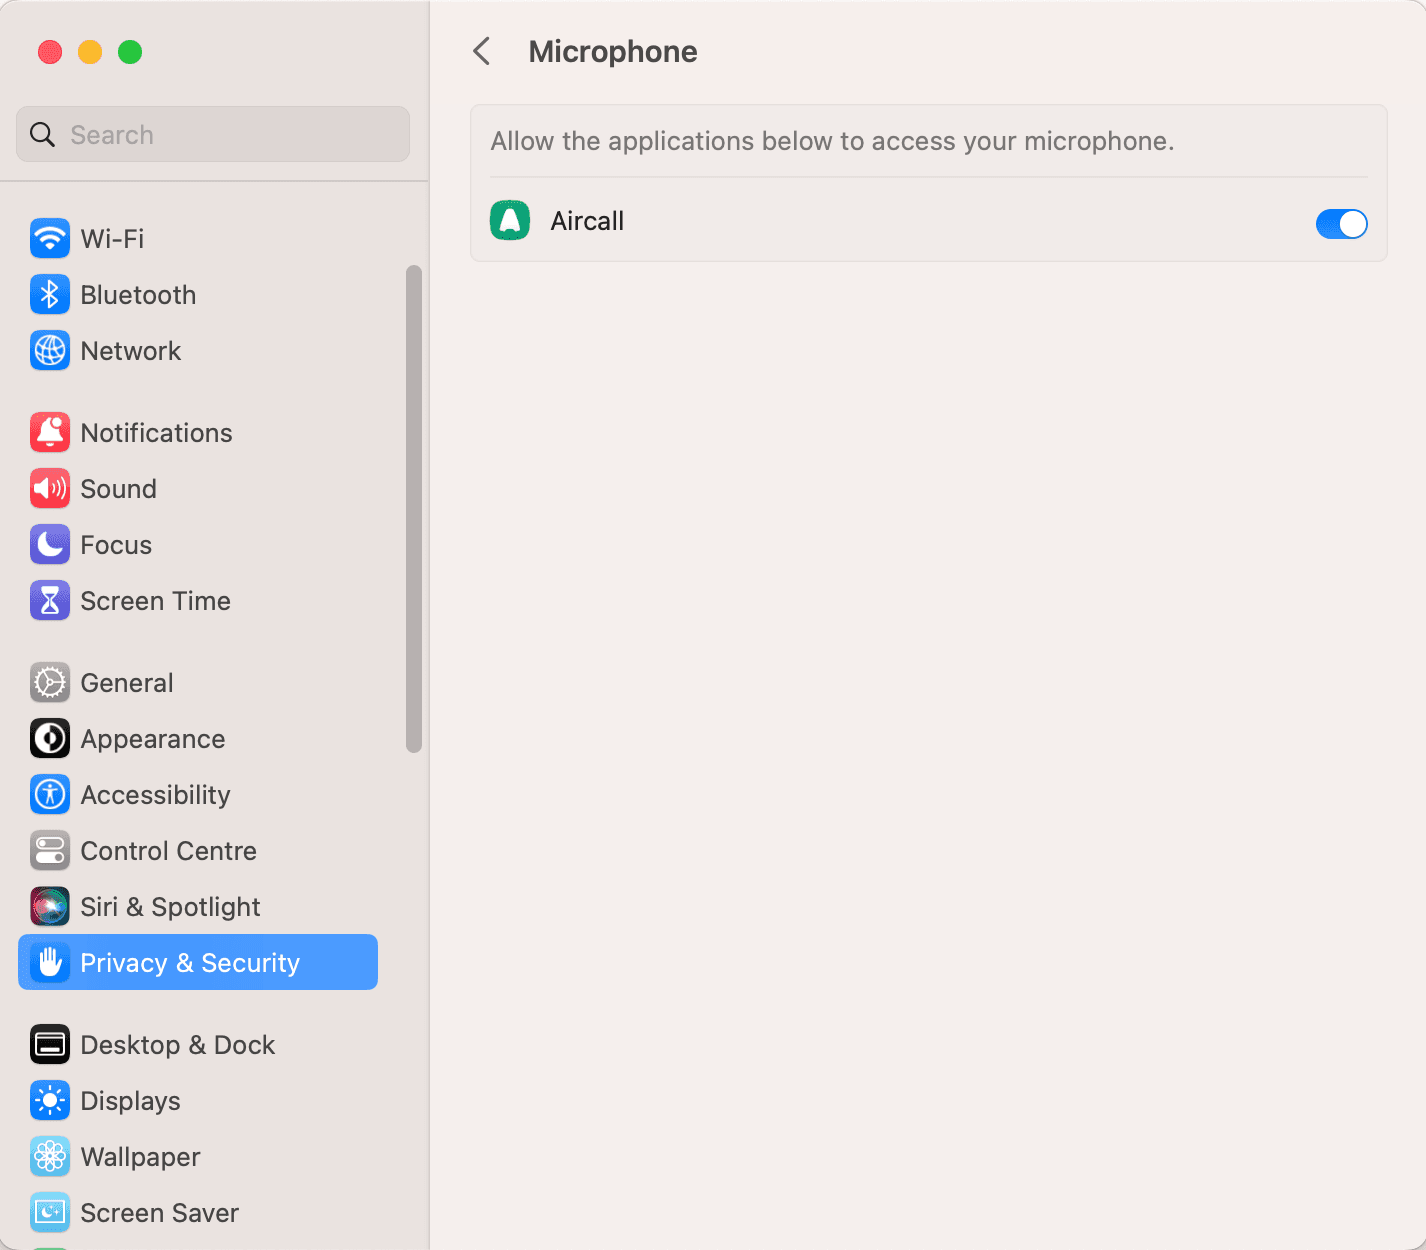Viewport: 1426px width, 1250px height.
Task: Toggle Aircall's permission switch off
Action: coord(1341,224)
